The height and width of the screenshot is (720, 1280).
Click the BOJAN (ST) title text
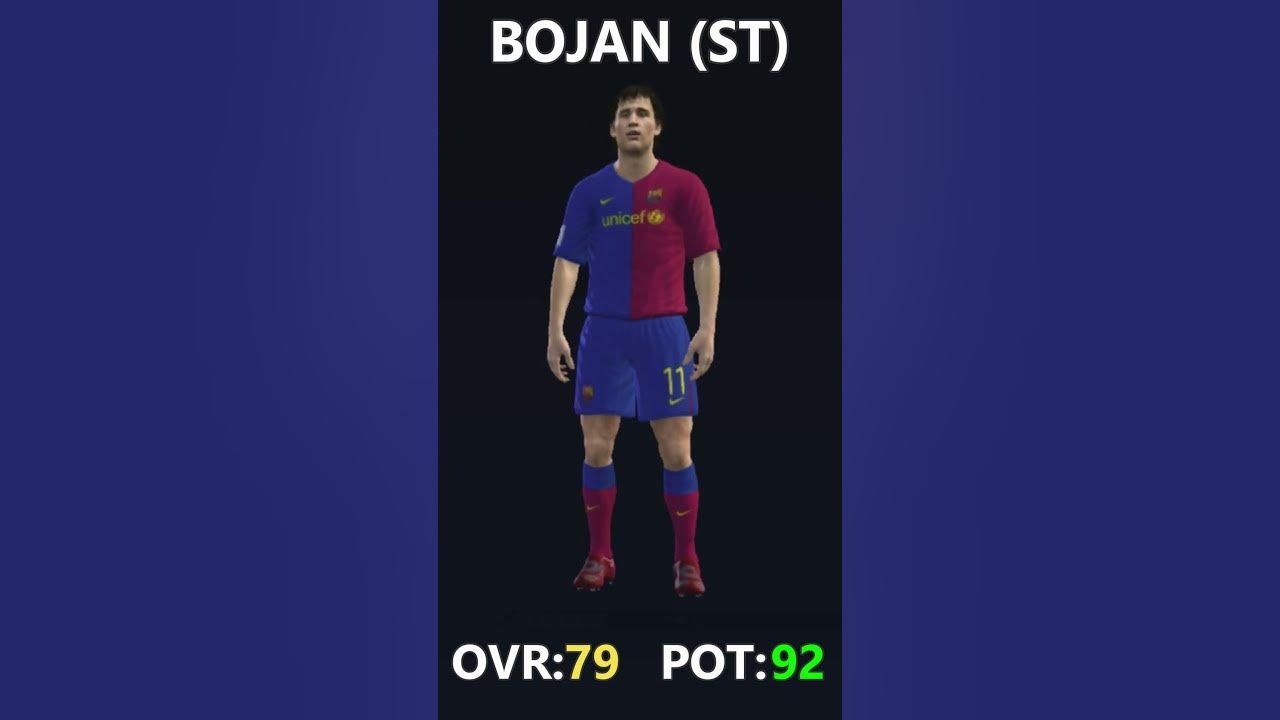pyautogui.click(x=639, y=43)
